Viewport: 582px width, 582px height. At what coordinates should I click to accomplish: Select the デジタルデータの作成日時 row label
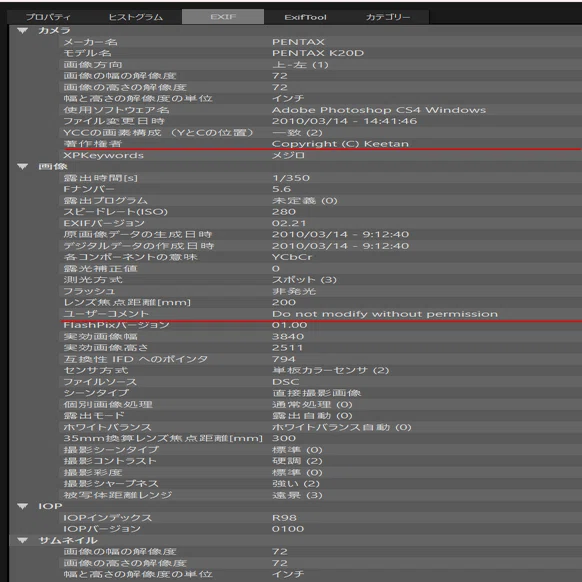[138, 246]
